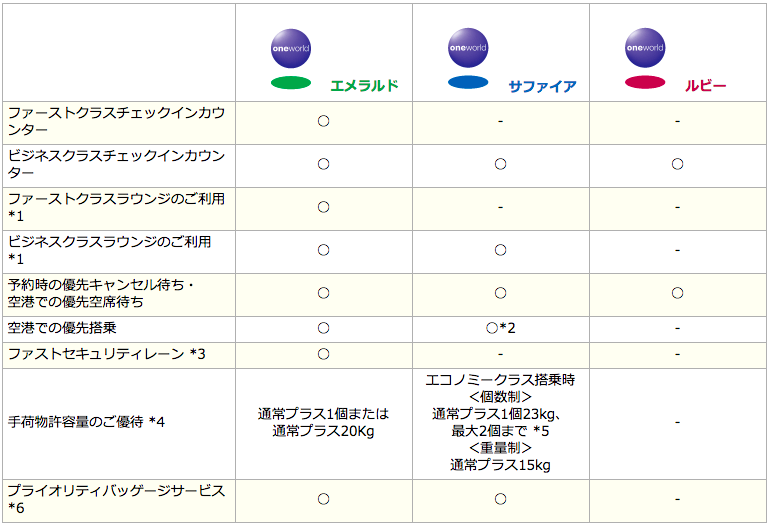This screenshot has height=524, width=770.
Task: Click the red Ruby oval badge
Action: [x=645, y=82]
